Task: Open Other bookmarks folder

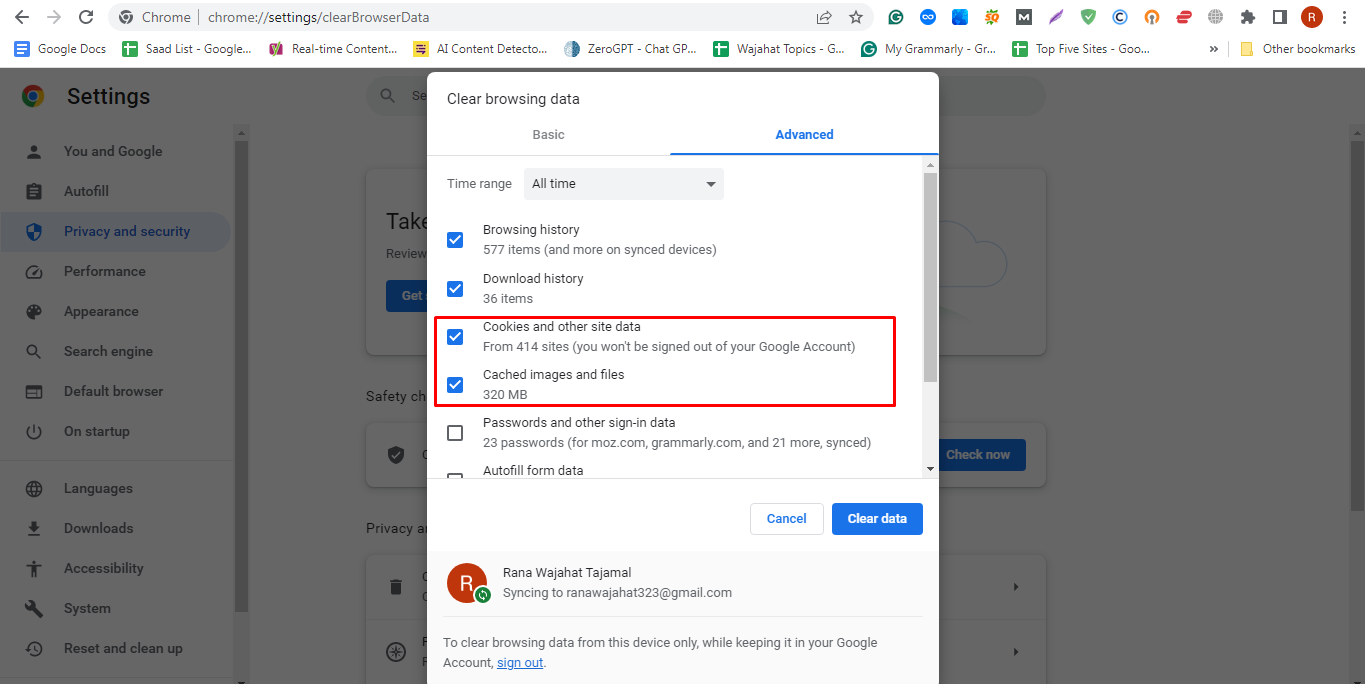Action: 1298,48
